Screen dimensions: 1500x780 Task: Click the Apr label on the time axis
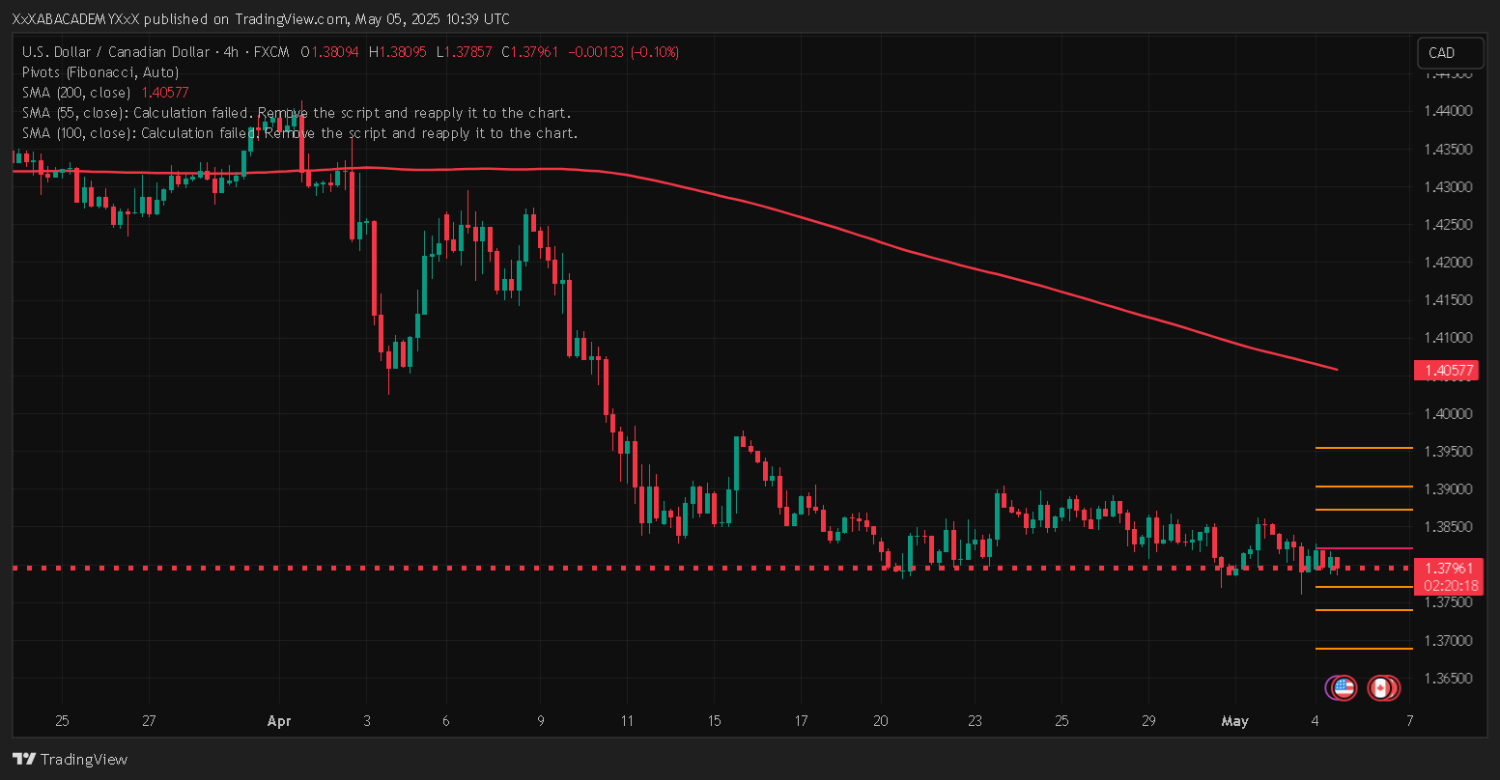278,720
